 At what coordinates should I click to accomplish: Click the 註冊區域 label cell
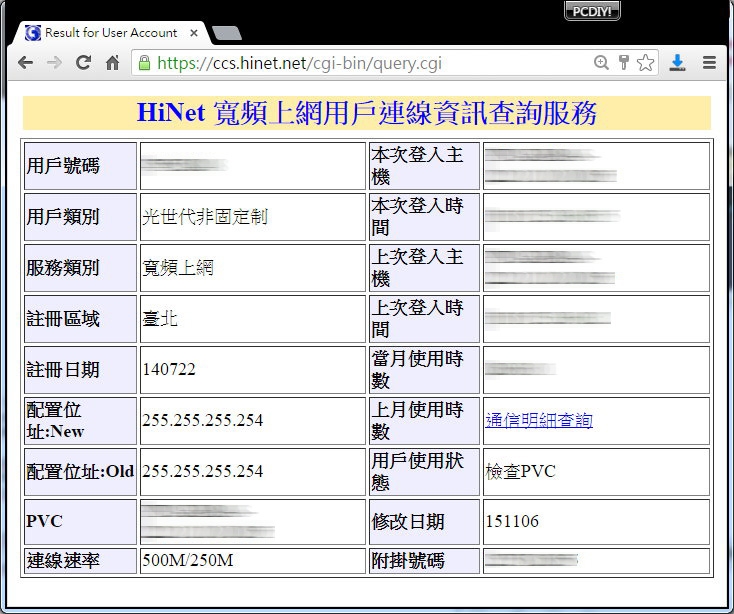pyautogui.click(x=80, y=319)
